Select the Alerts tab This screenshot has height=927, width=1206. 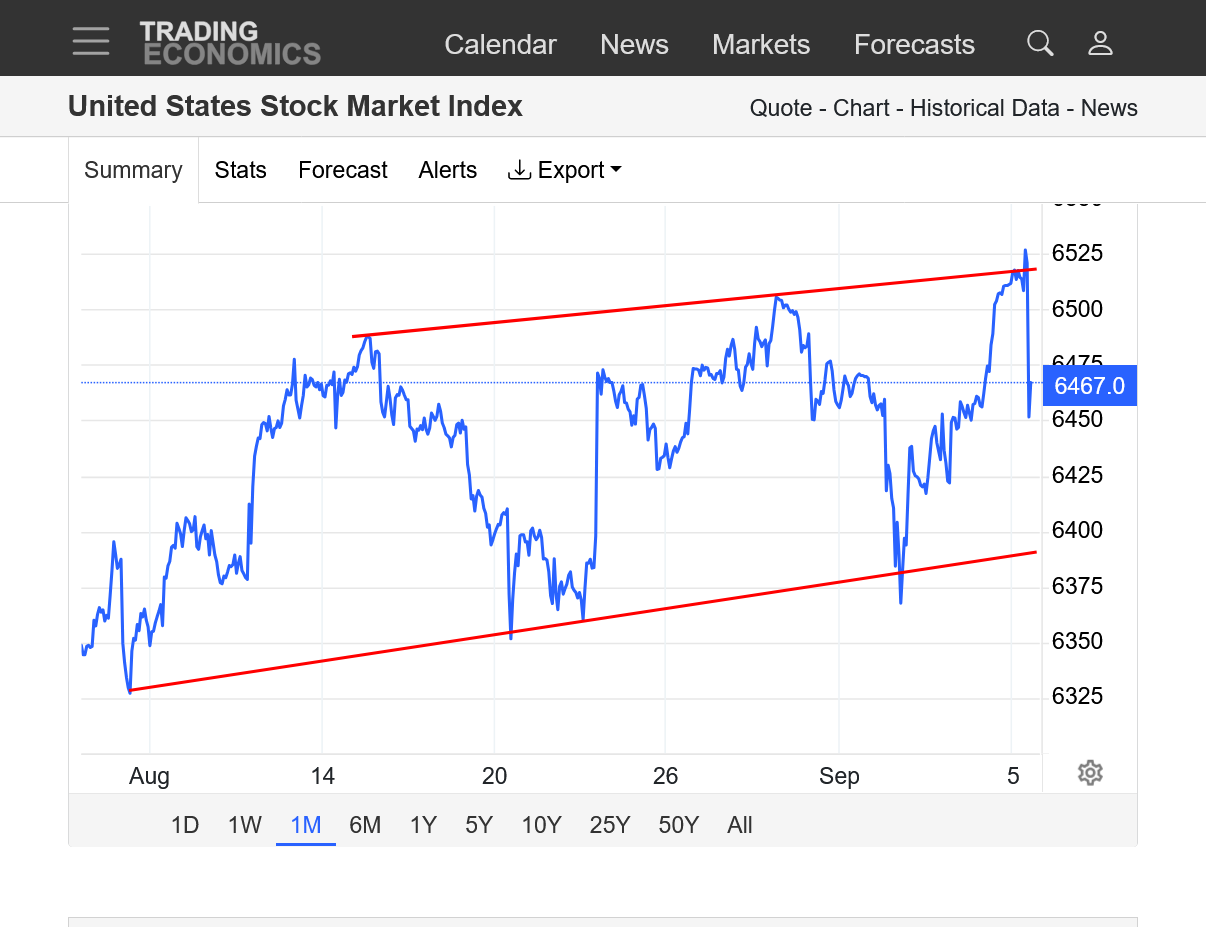[x=448, y=170]
